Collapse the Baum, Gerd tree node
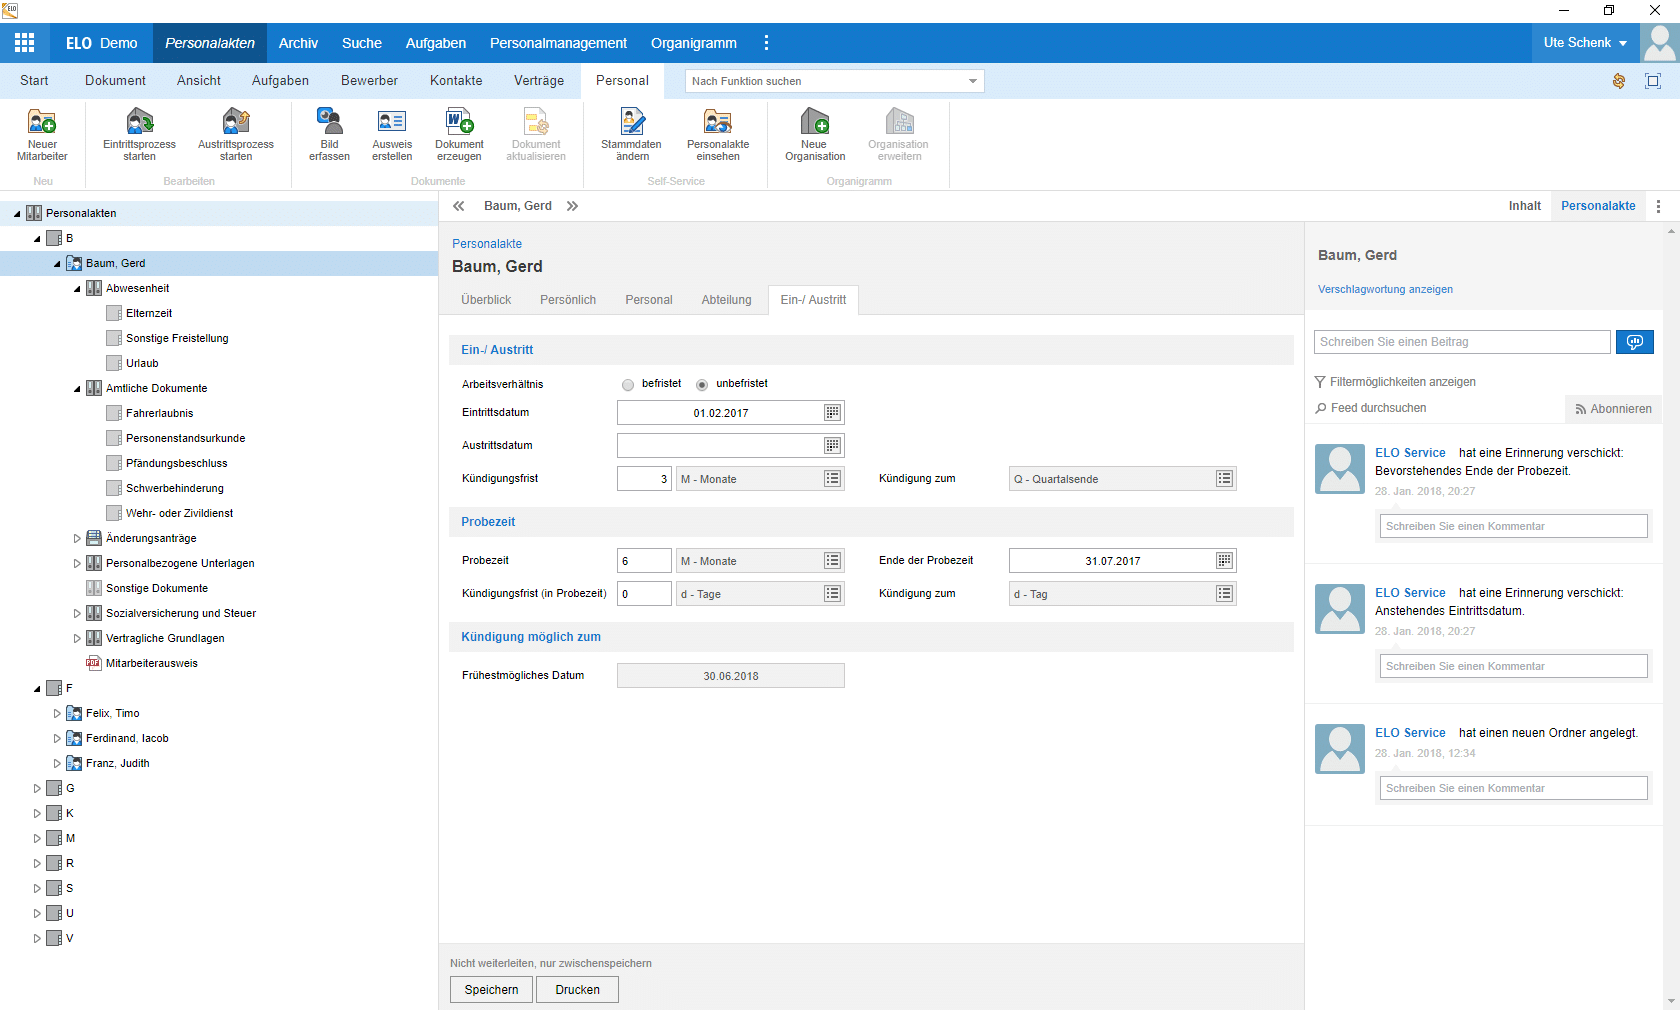 57,264
